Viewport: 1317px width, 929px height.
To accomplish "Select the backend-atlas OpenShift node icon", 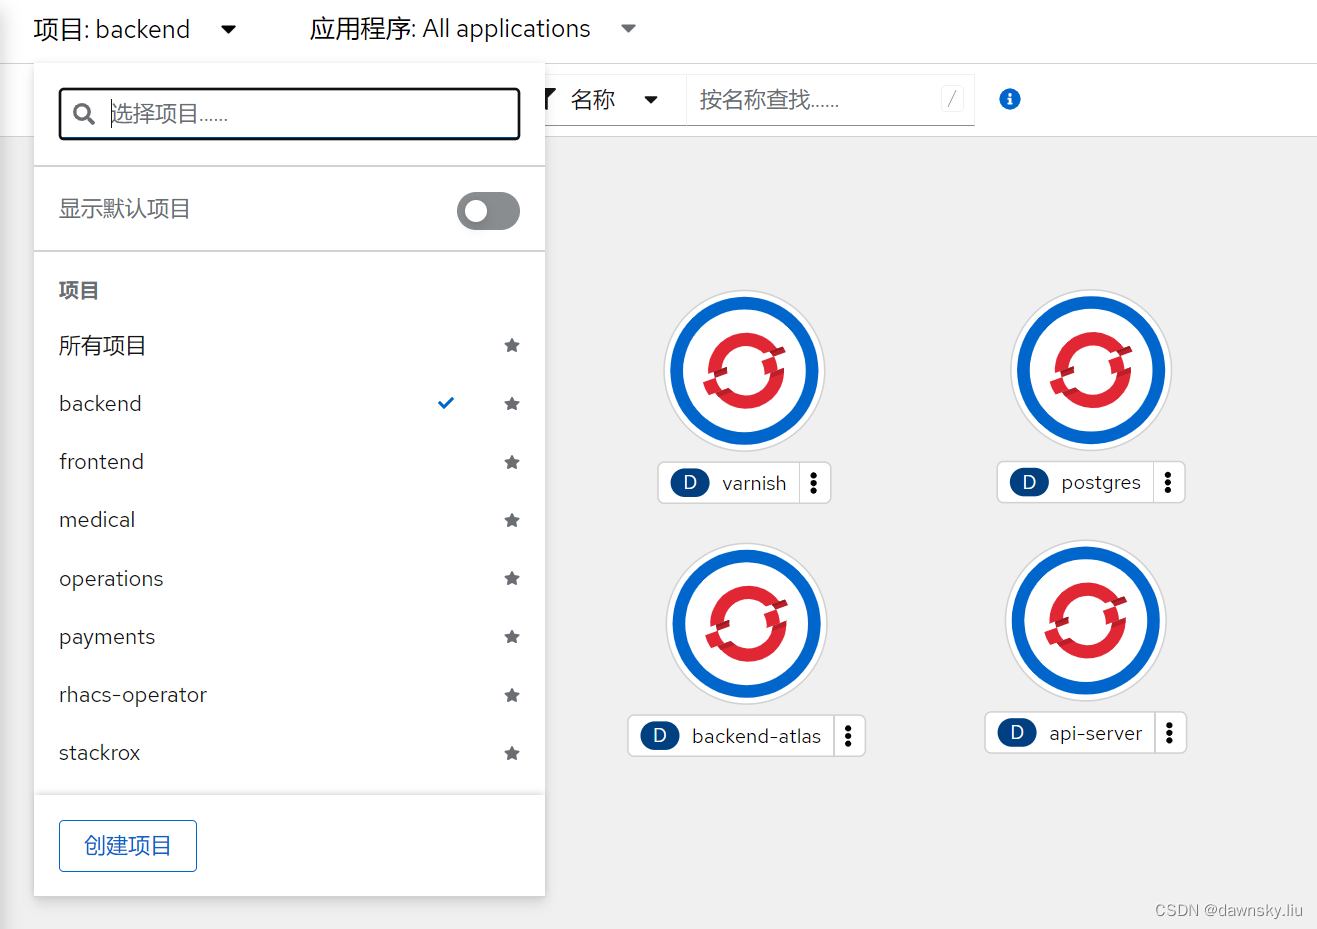I will [x=747, y=624].
